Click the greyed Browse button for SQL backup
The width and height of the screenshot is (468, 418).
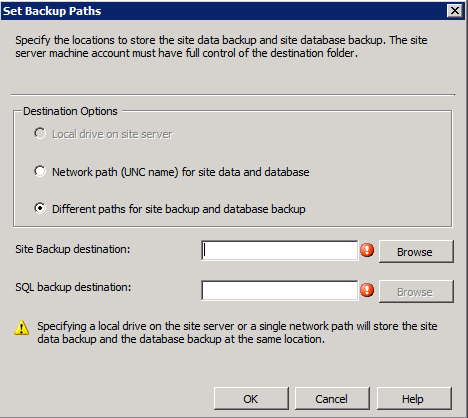(x=416, y=292)
